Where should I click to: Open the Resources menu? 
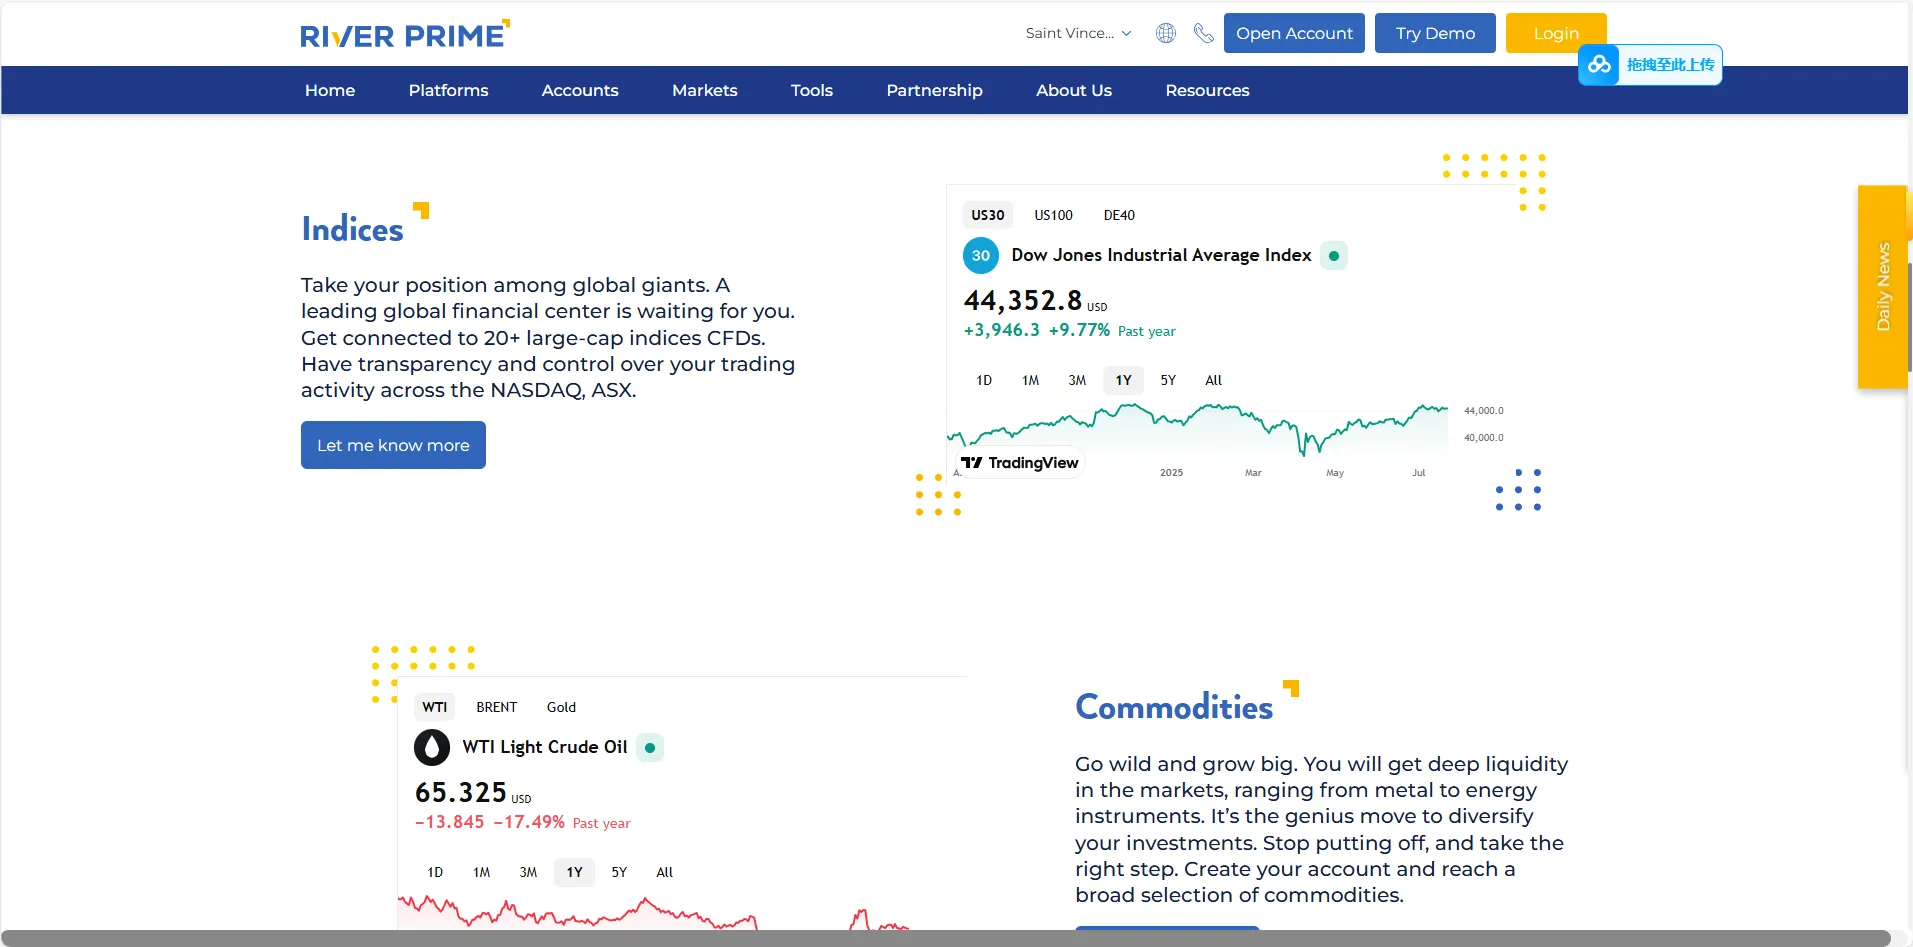1207,90
